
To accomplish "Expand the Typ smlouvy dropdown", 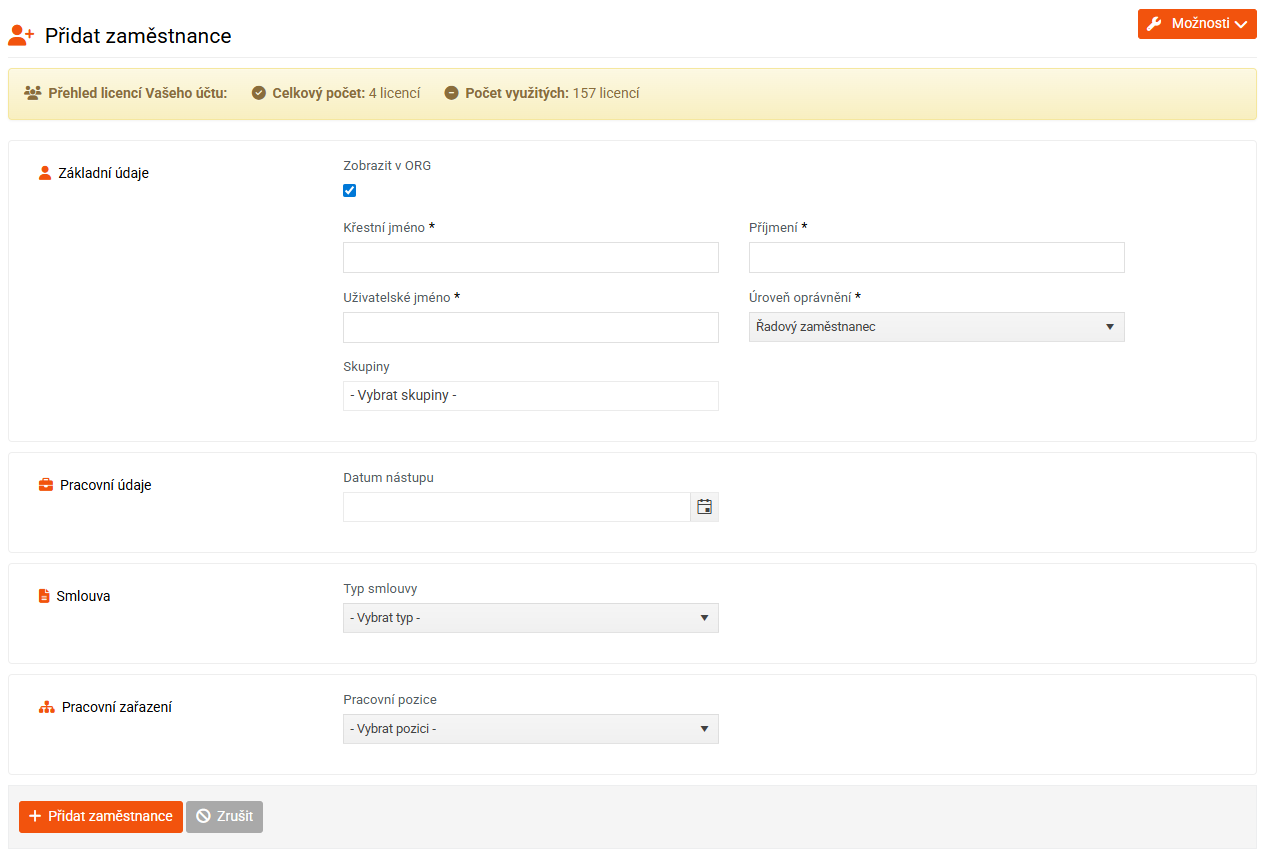I will pyautogui.click(x=530, y=618).
